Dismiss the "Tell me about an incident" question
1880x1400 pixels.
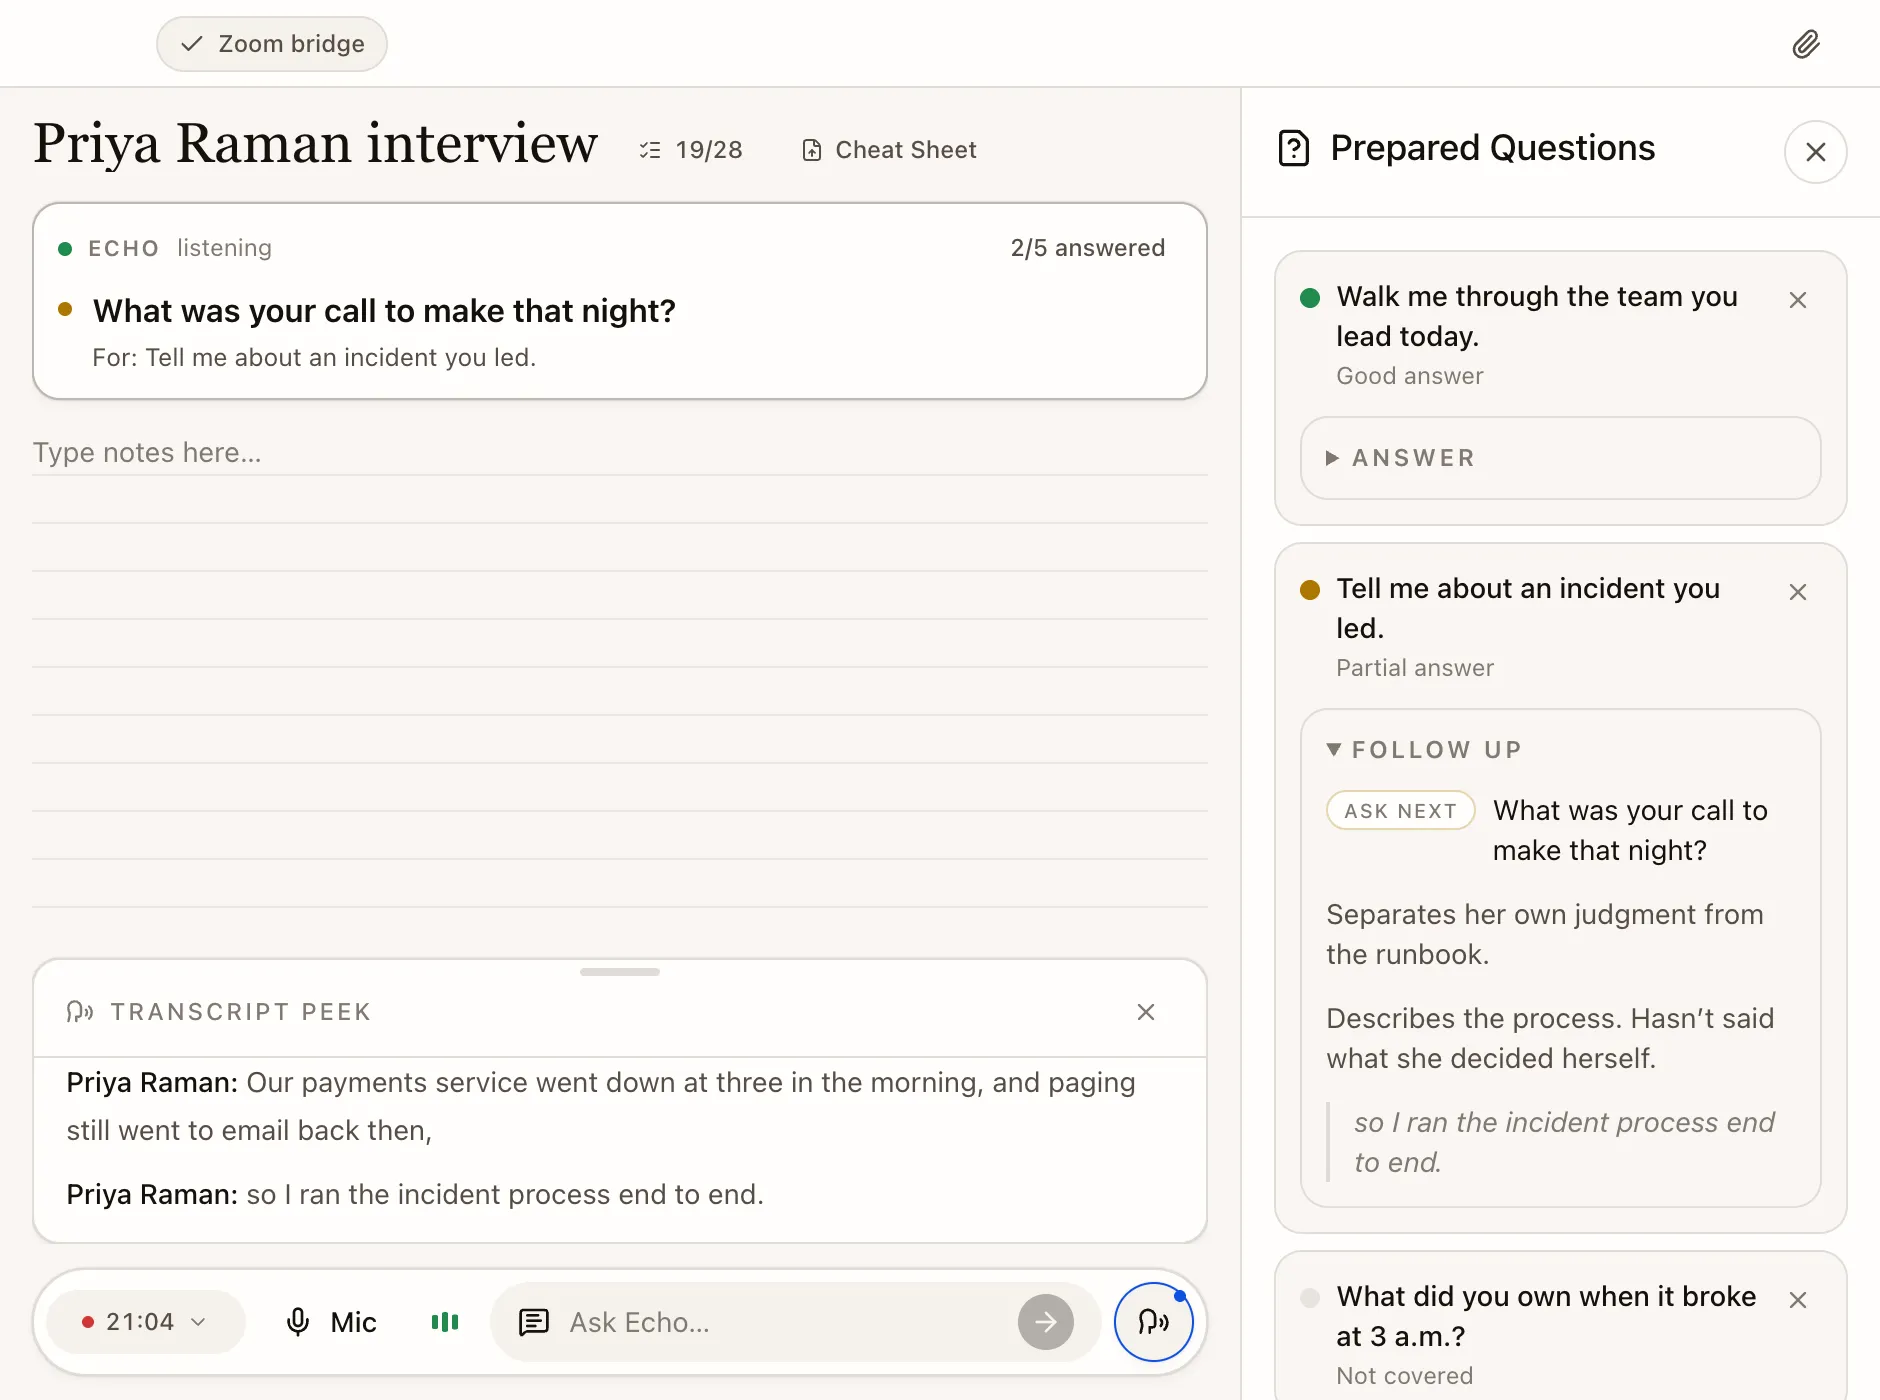[x=1797, y=592]
